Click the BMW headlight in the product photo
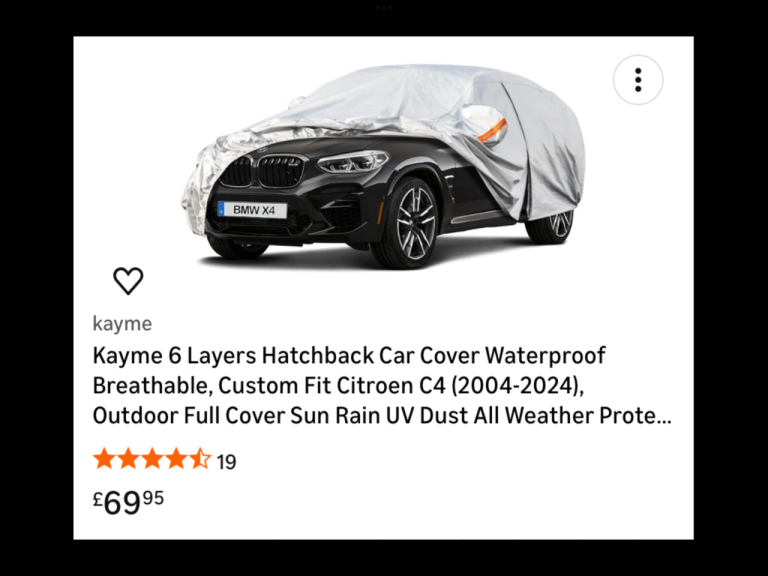 click(353, 161)
